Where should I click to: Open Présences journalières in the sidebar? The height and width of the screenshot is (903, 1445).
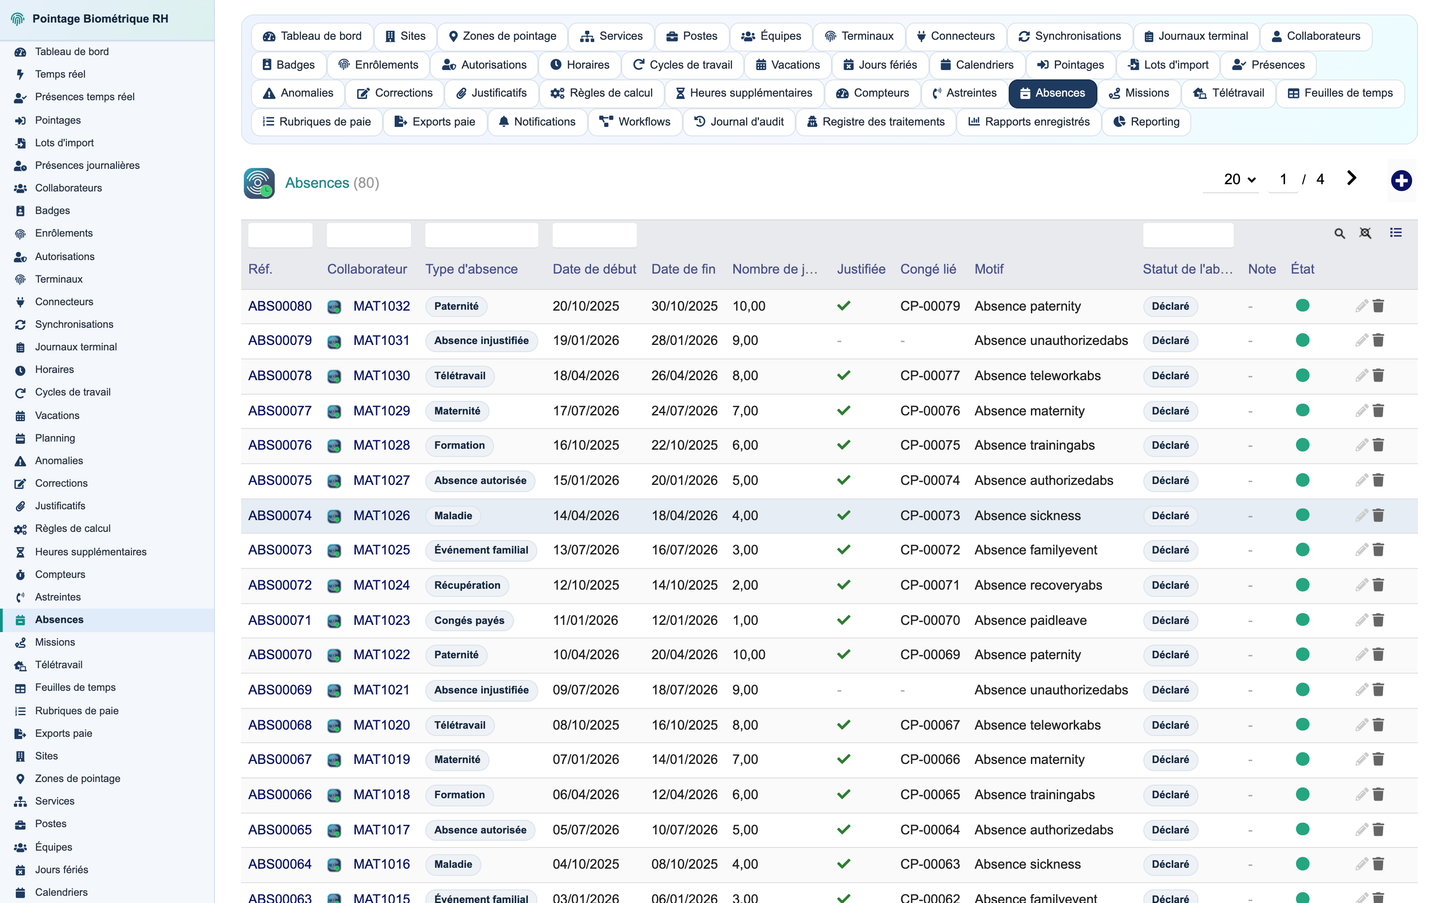pyautogui.click(x=87, y=166)
